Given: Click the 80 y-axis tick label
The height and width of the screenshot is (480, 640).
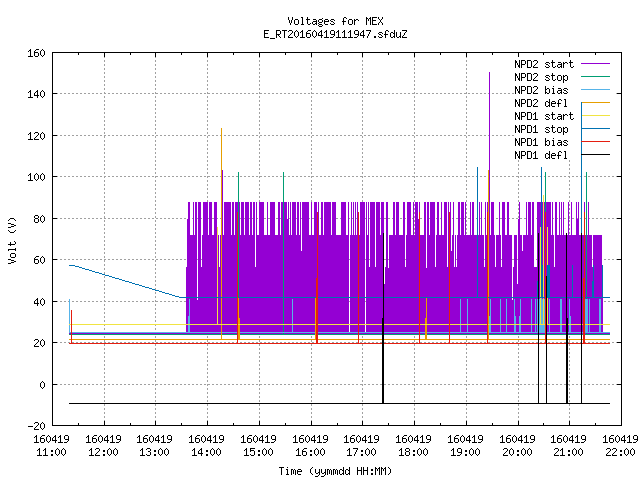Looking at the screenshot, I should pyautogui.click(x=40, y=219).
